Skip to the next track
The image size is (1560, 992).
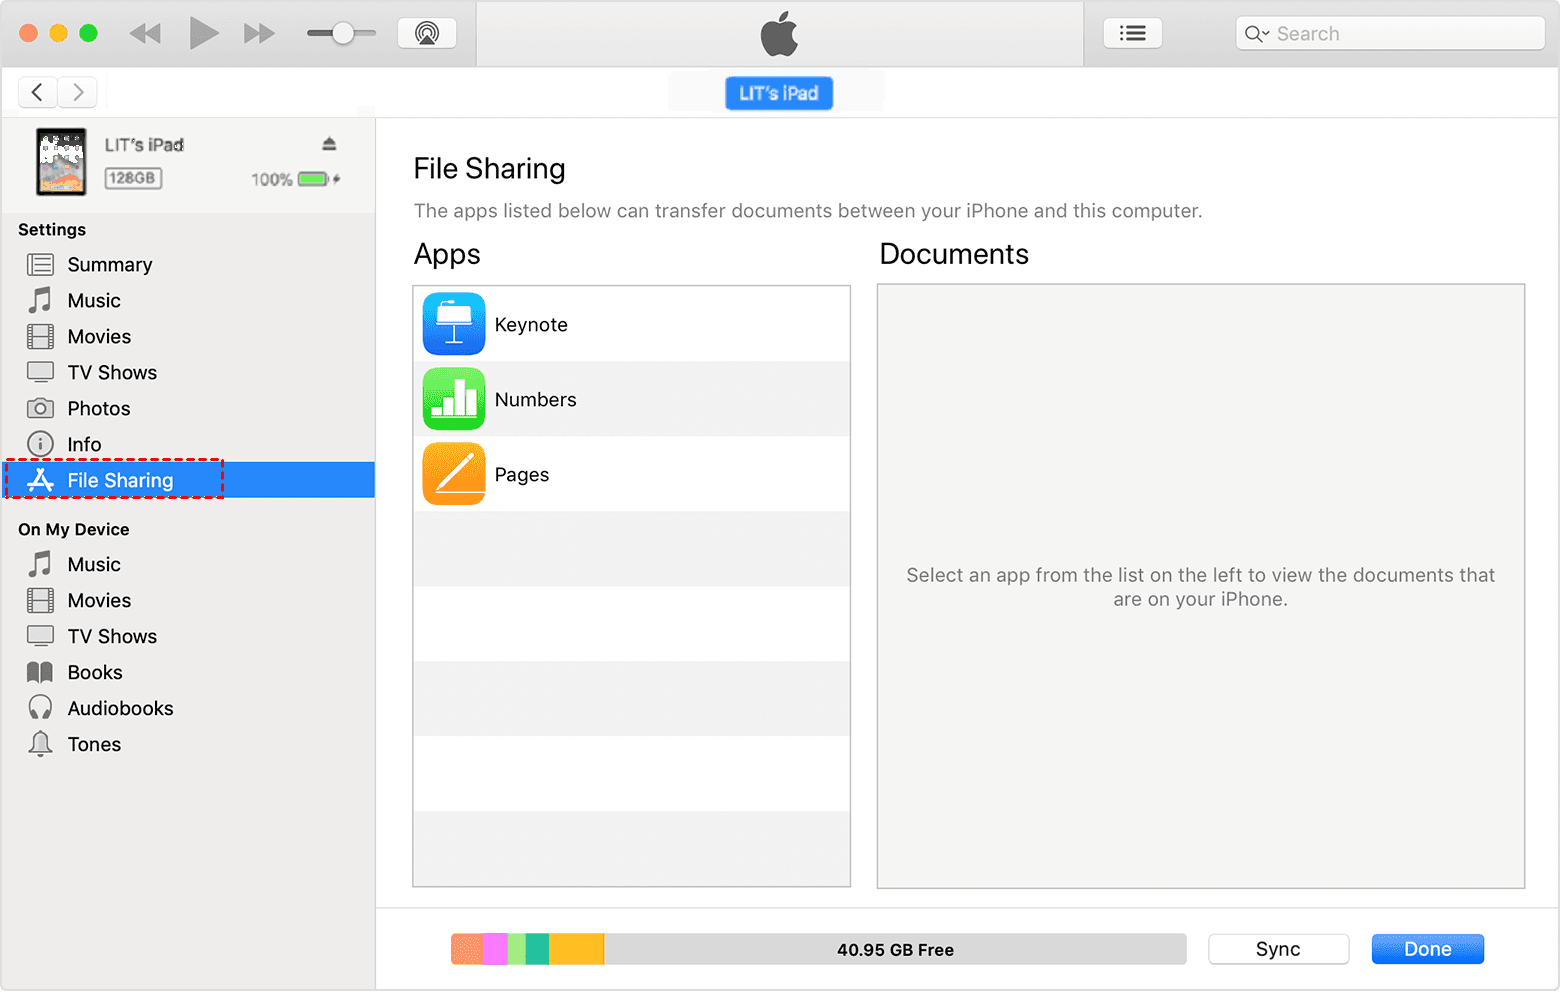click(x=259, y=34)
